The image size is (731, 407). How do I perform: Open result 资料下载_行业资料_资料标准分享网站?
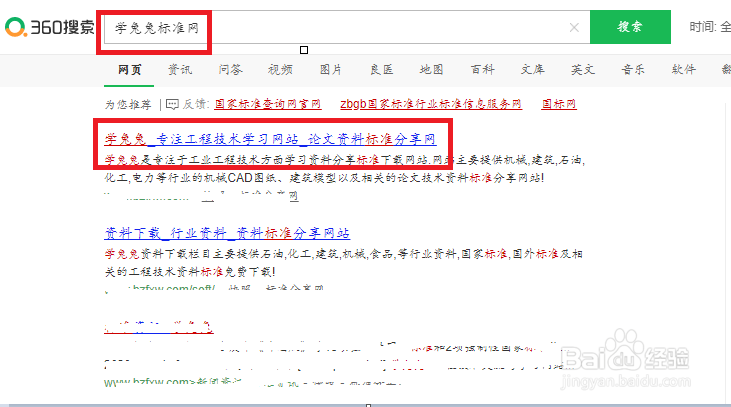(x=227, y=233)
